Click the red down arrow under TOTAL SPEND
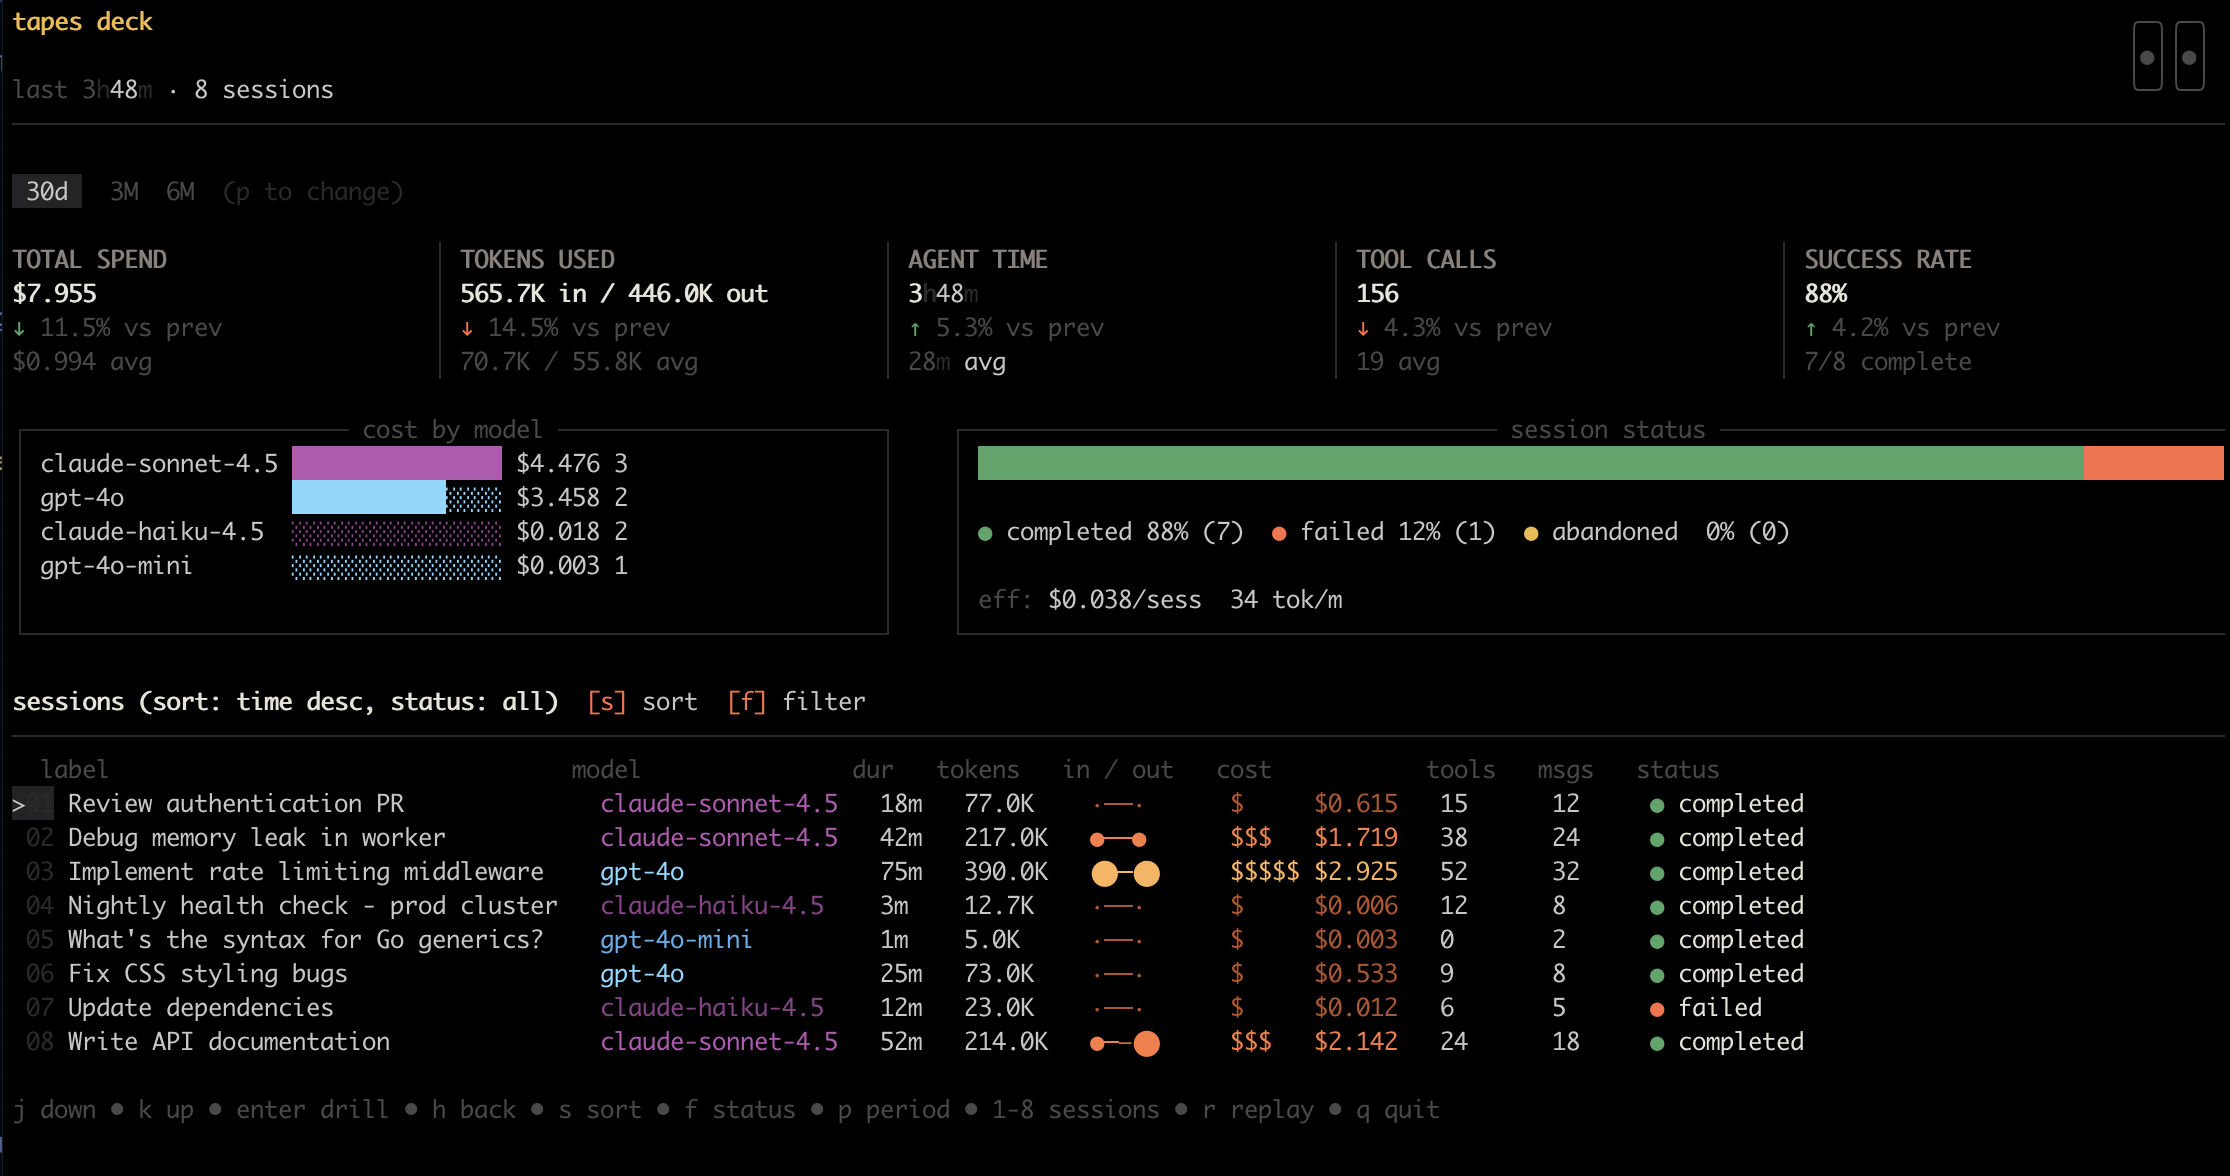 [19, 328]
